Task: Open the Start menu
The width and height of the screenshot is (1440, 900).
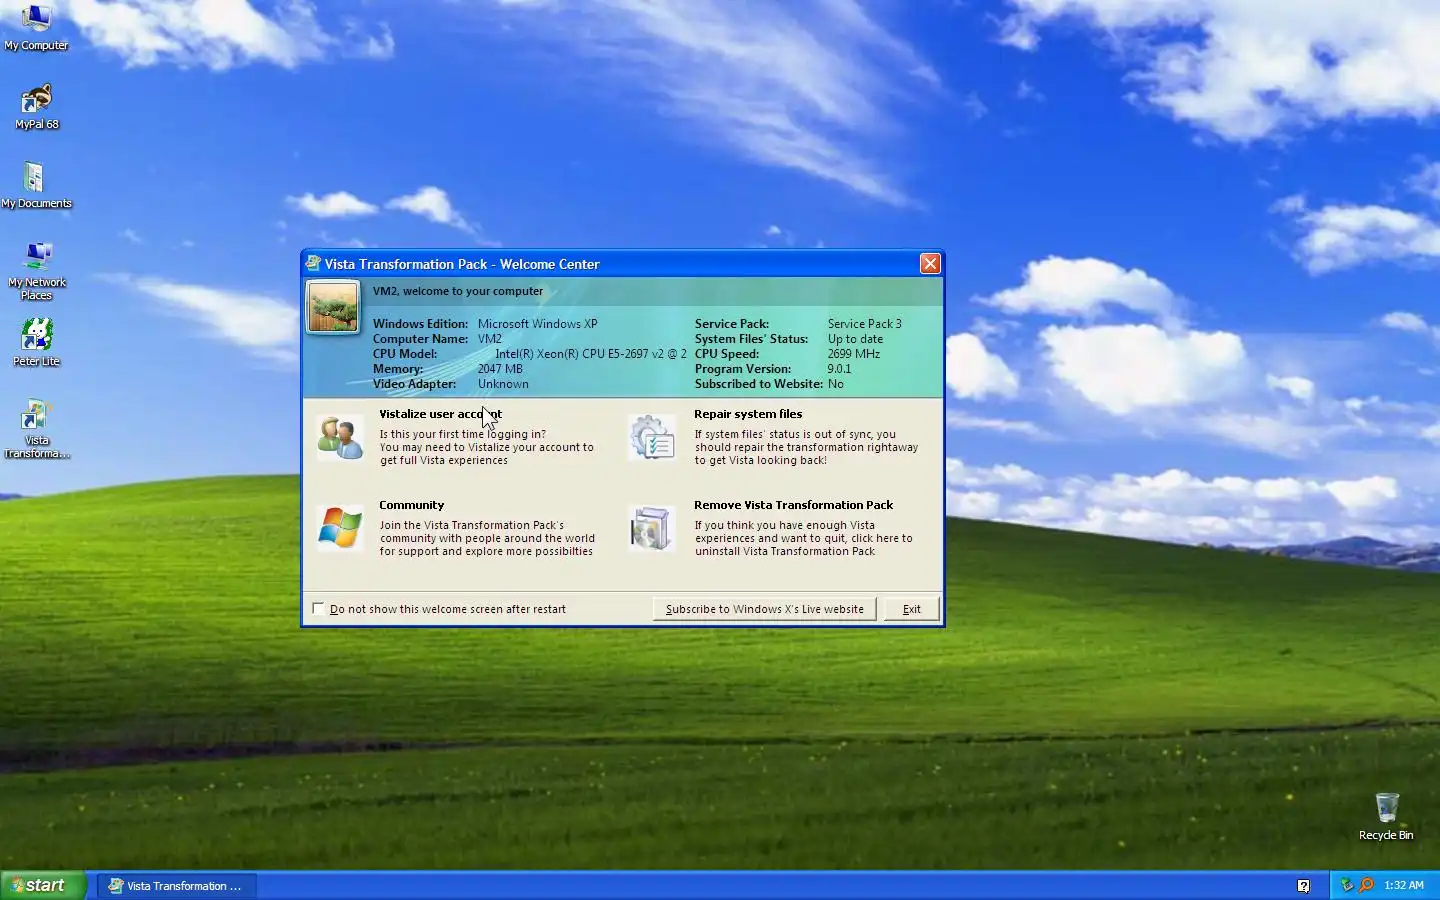Action: coord(43,885)
